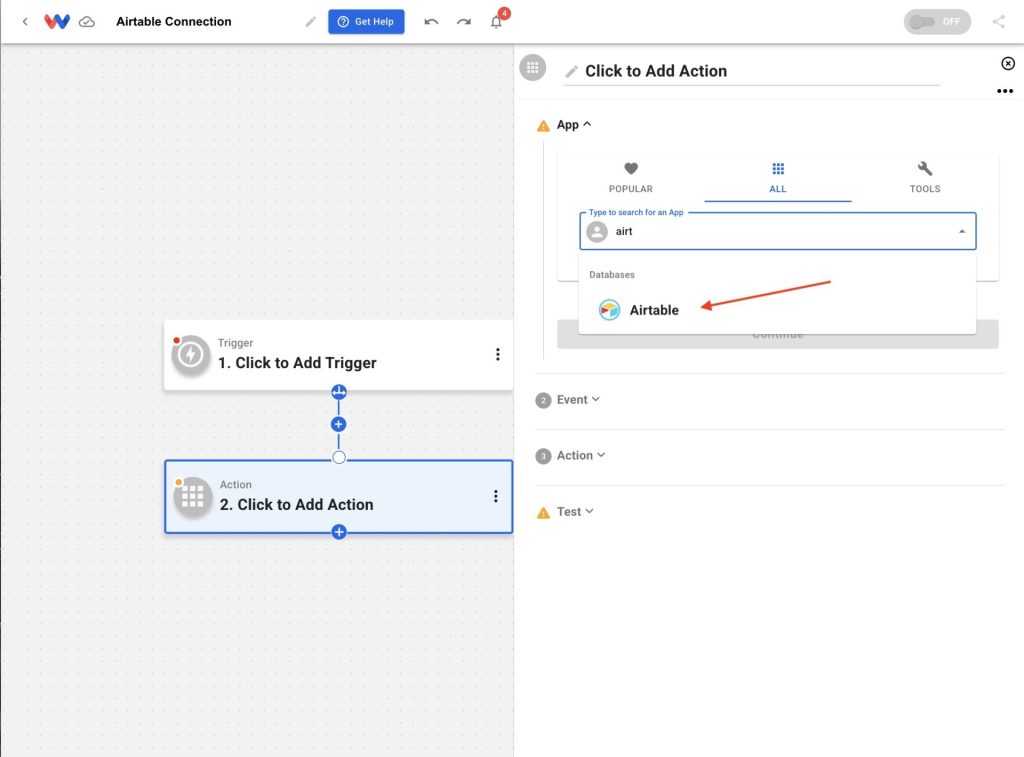The image size is (1024, 757).
Task: Click the App warning triangle icon
Action: point(543,125)
